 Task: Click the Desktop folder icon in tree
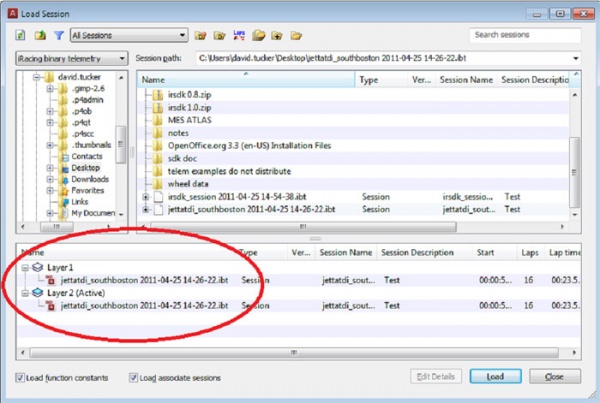tap(63, 169)
